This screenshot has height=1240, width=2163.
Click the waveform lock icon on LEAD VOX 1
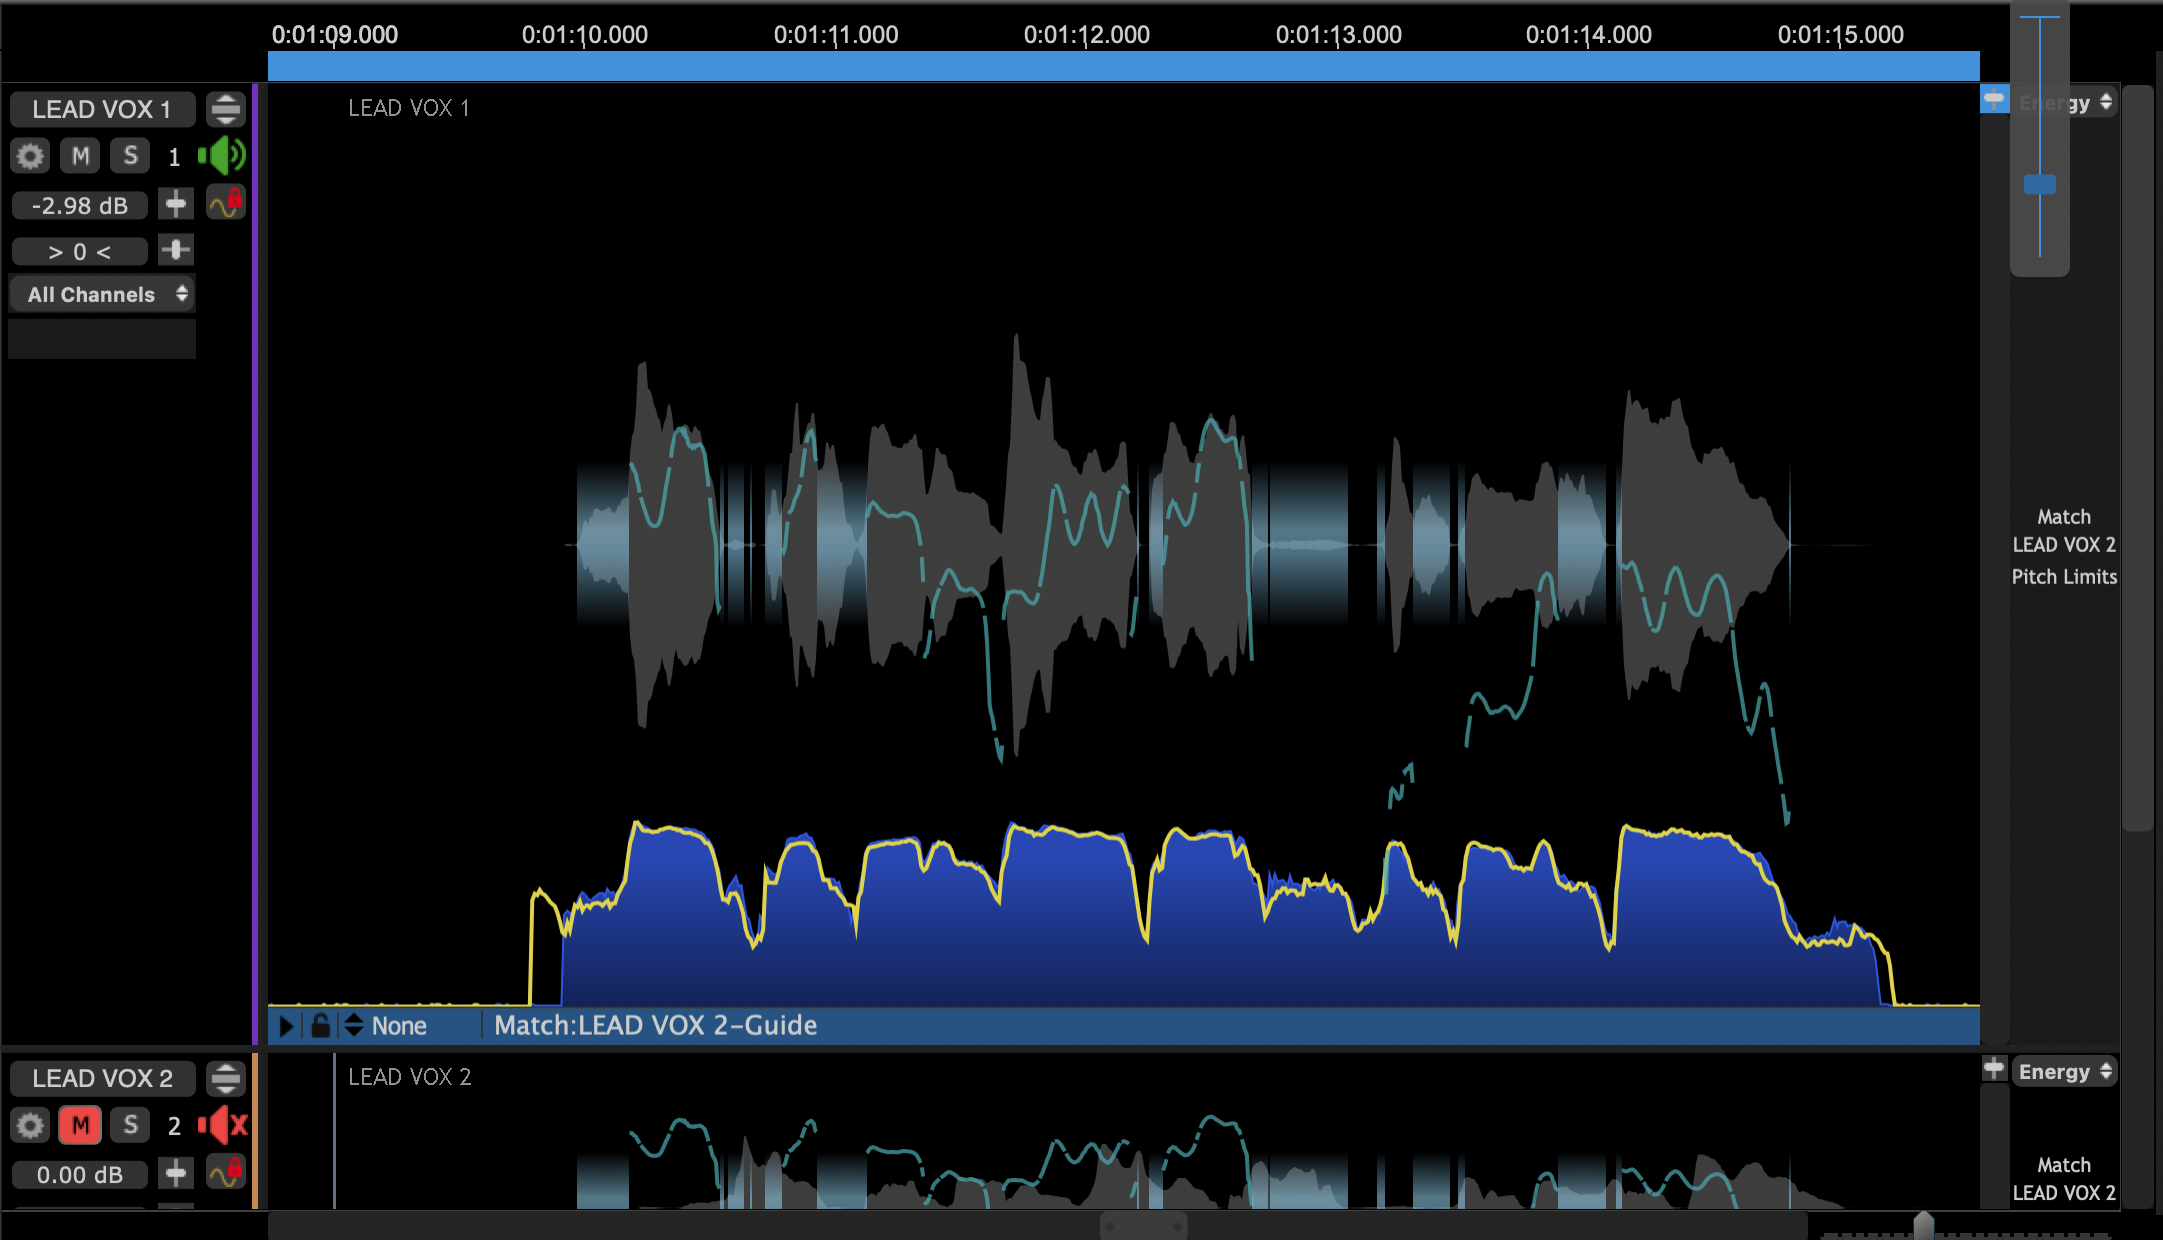226,204
